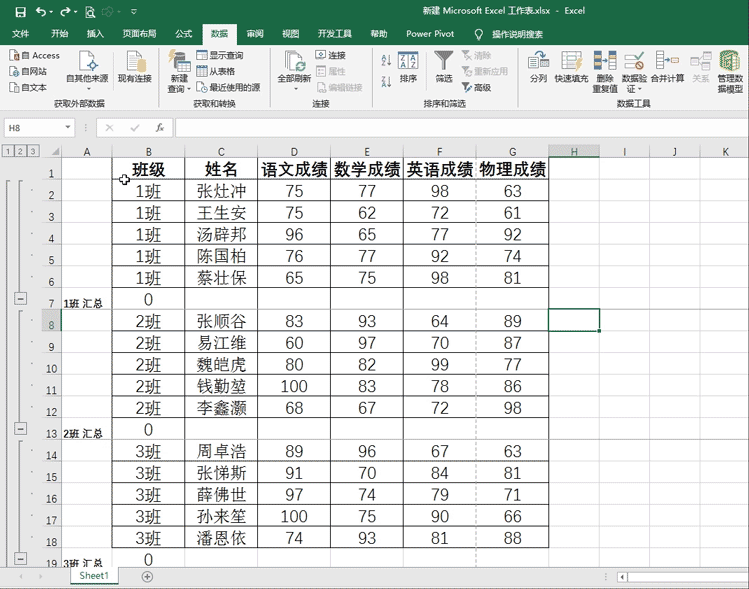Click From Table (从表格)
This screenshot has width=749, height=589.
tap(216, 71)
